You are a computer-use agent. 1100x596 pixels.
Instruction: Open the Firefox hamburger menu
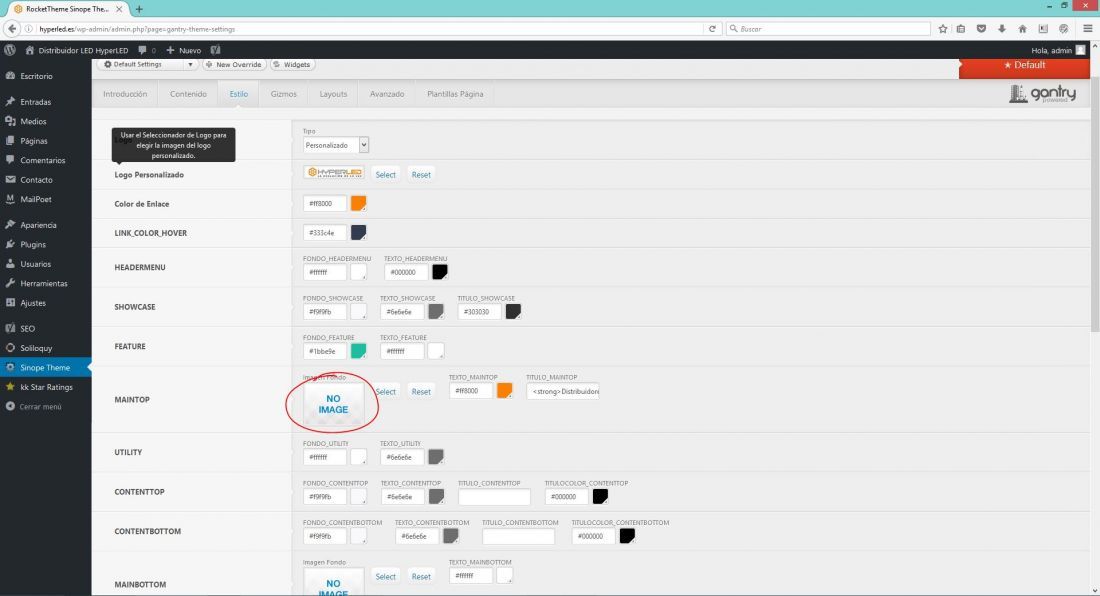[1087, 29]
